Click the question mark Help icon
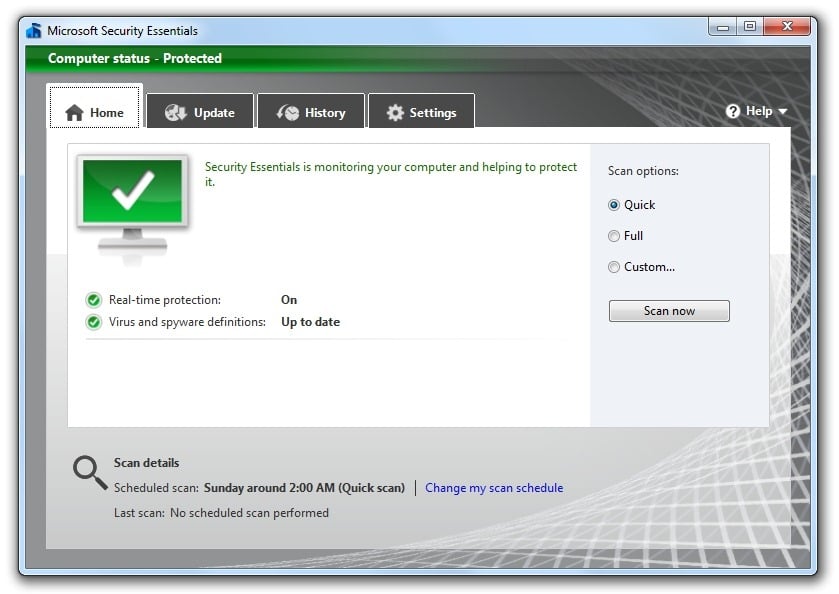 coord(733,111)
